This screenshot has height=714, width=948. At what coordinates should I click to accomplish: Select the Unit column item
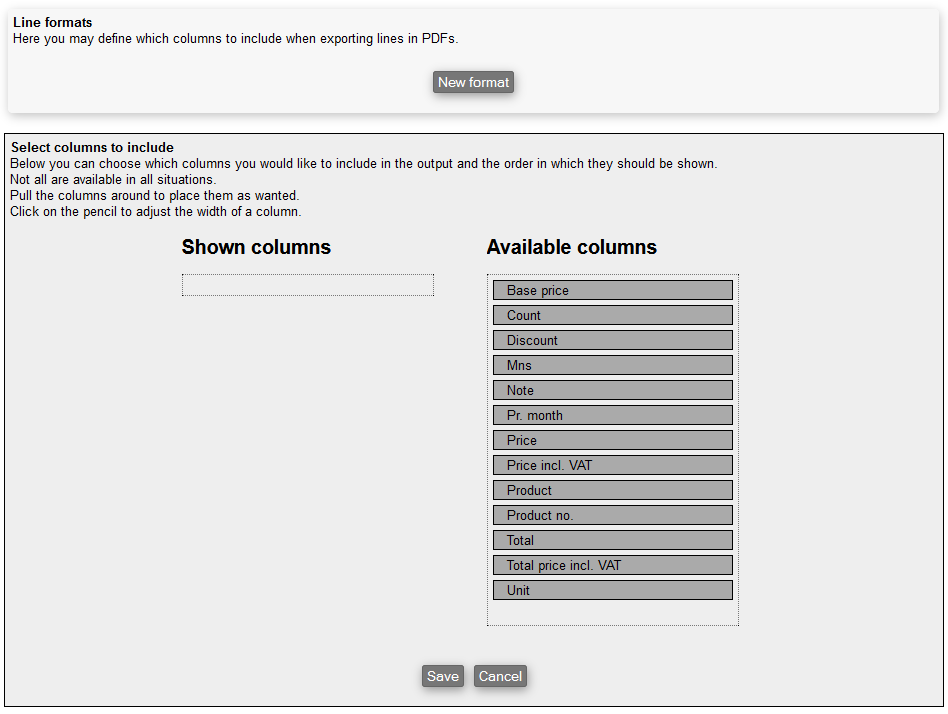click(612, 590)
